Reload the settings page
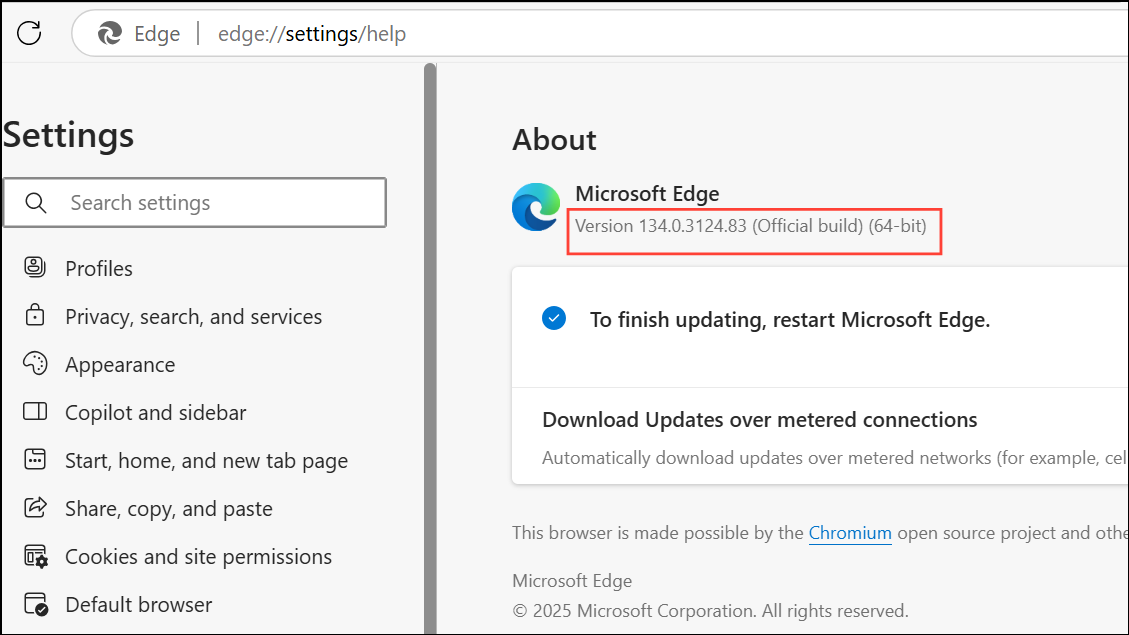Screen dimensions: 1129x635 [x=29, y=32]
